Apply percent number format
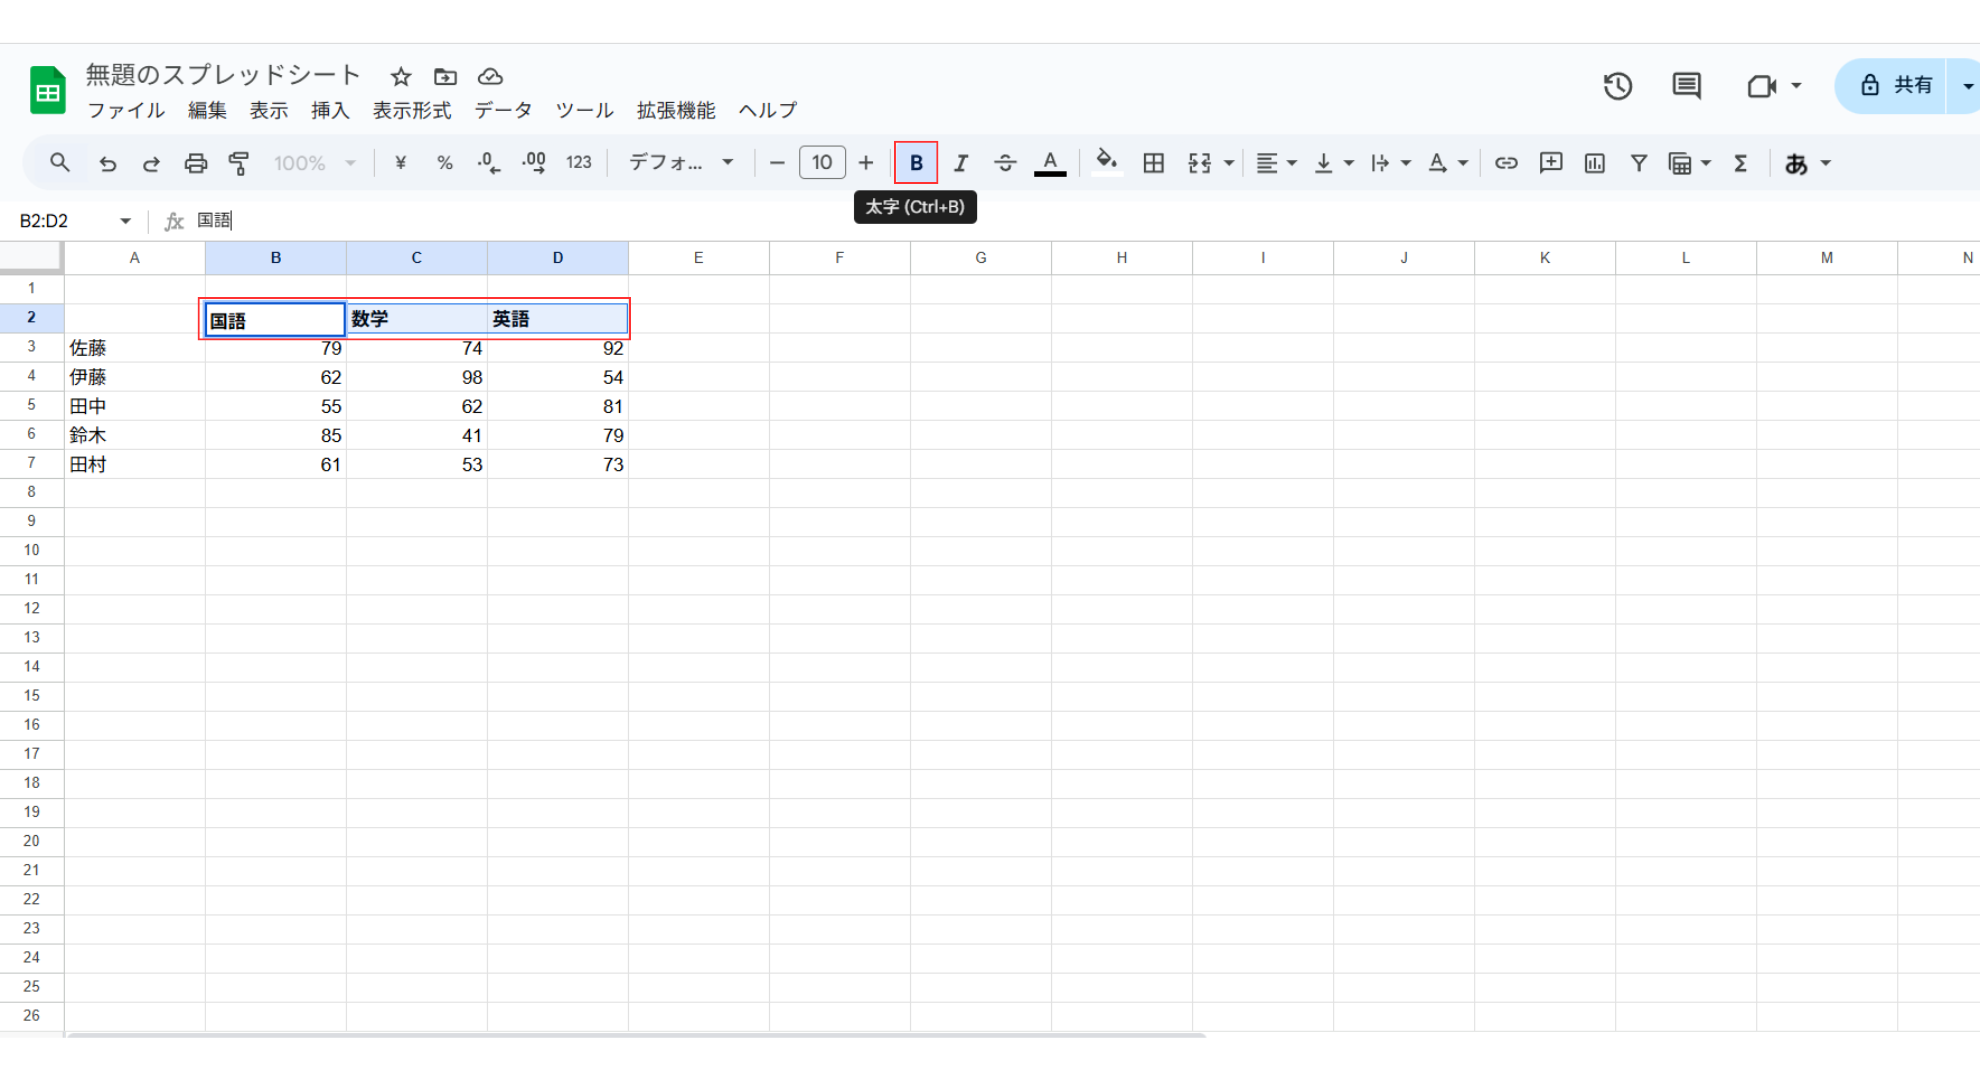 444,163
